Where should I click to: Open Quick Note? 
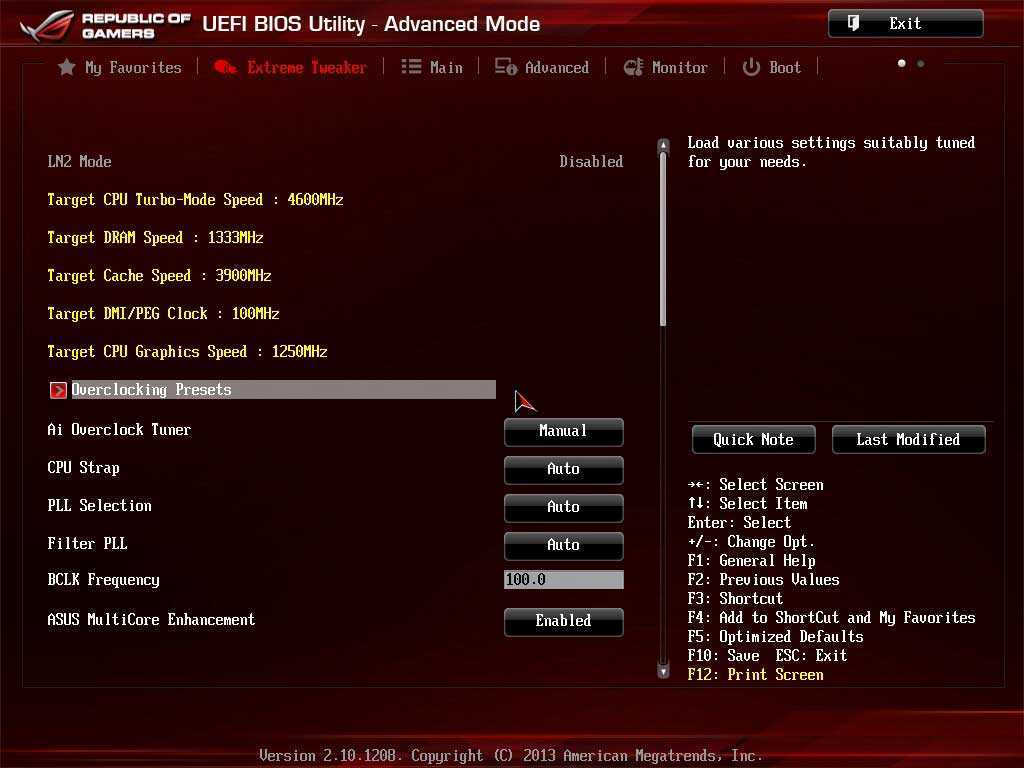coord(753,439)
